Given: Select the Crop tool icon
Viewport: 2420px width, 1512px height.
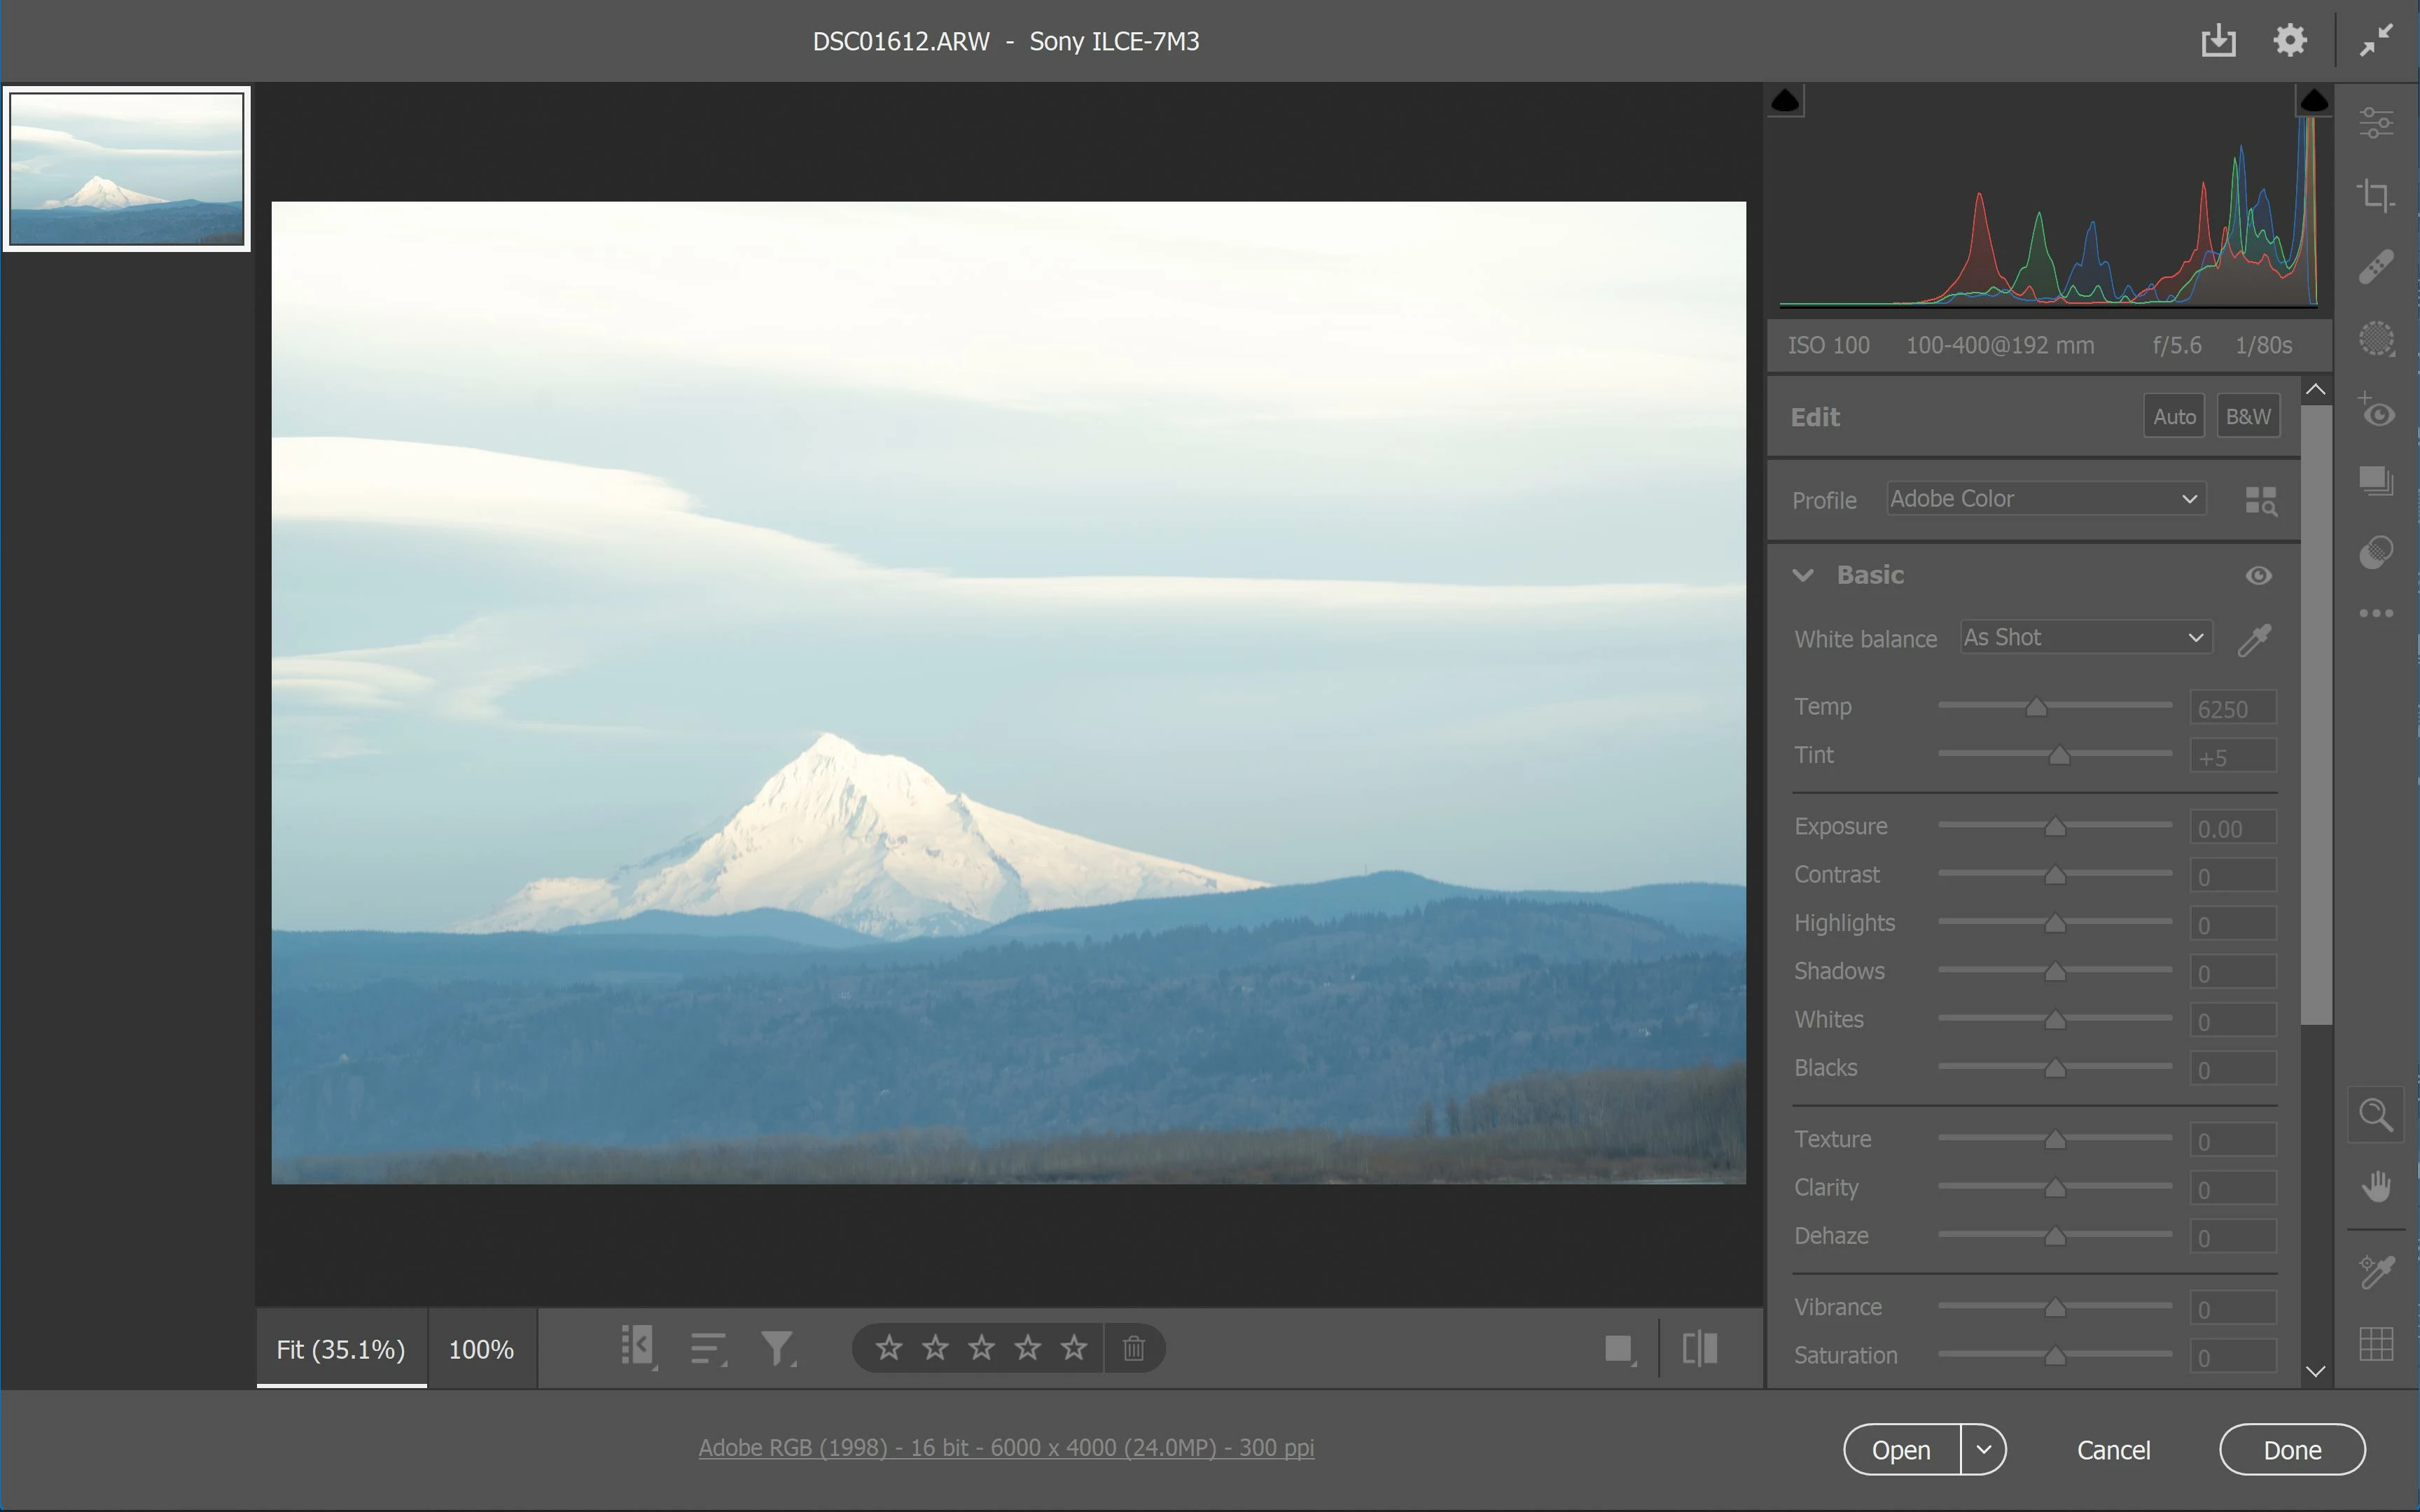Looking at the screenshot, I should (x=2376, y=195).
